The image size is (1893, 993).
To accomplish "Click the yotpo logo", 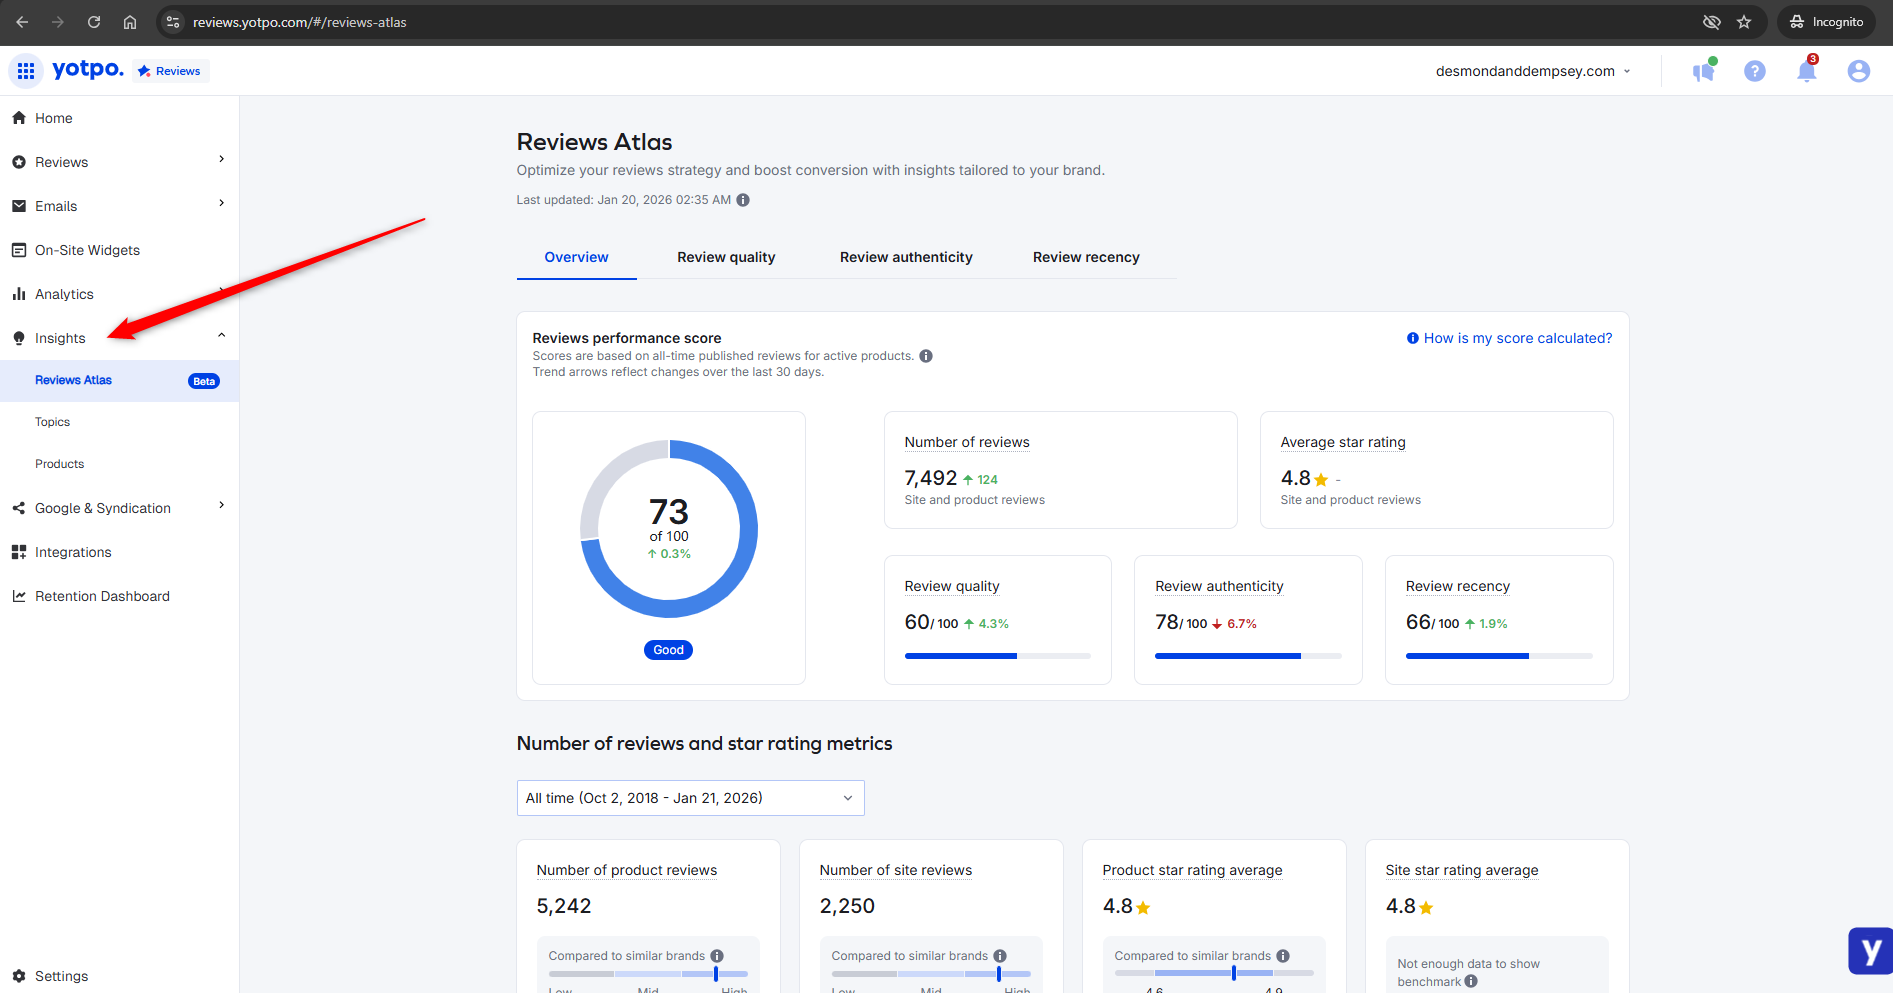I will 88,70.
